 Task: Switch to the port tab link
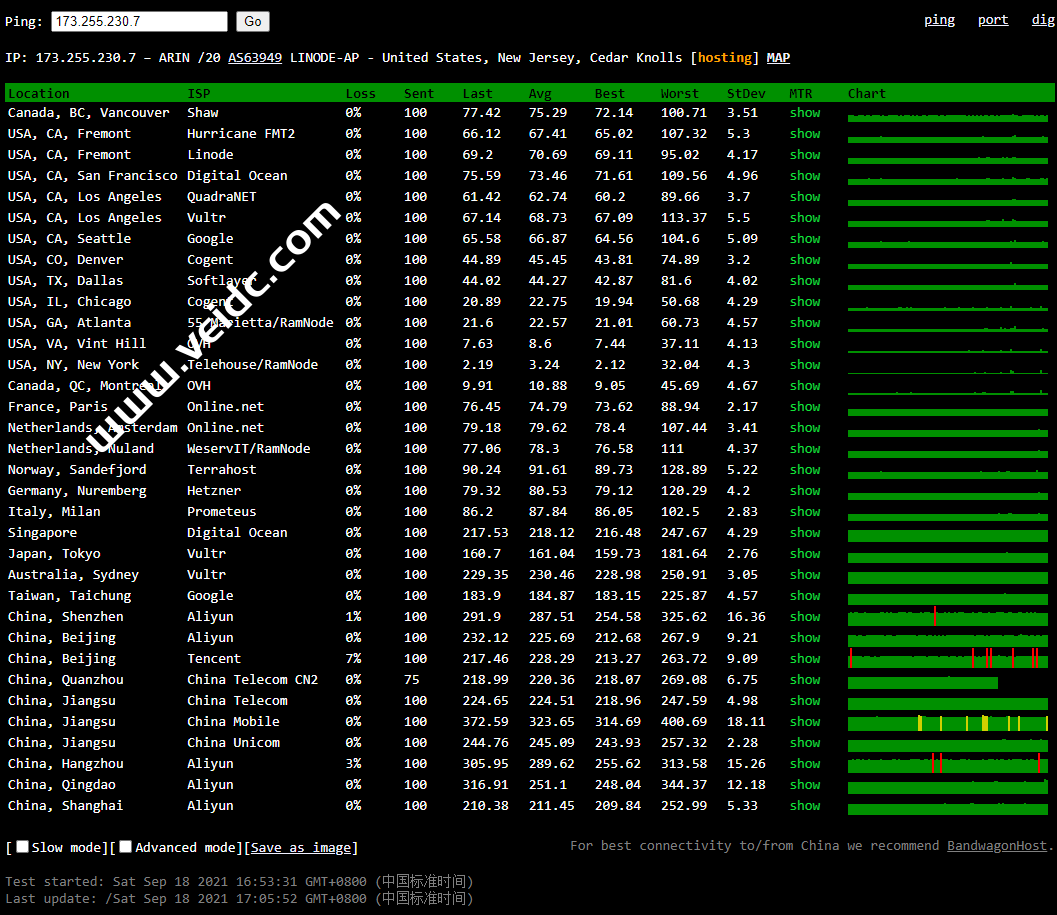pos(992,20)
